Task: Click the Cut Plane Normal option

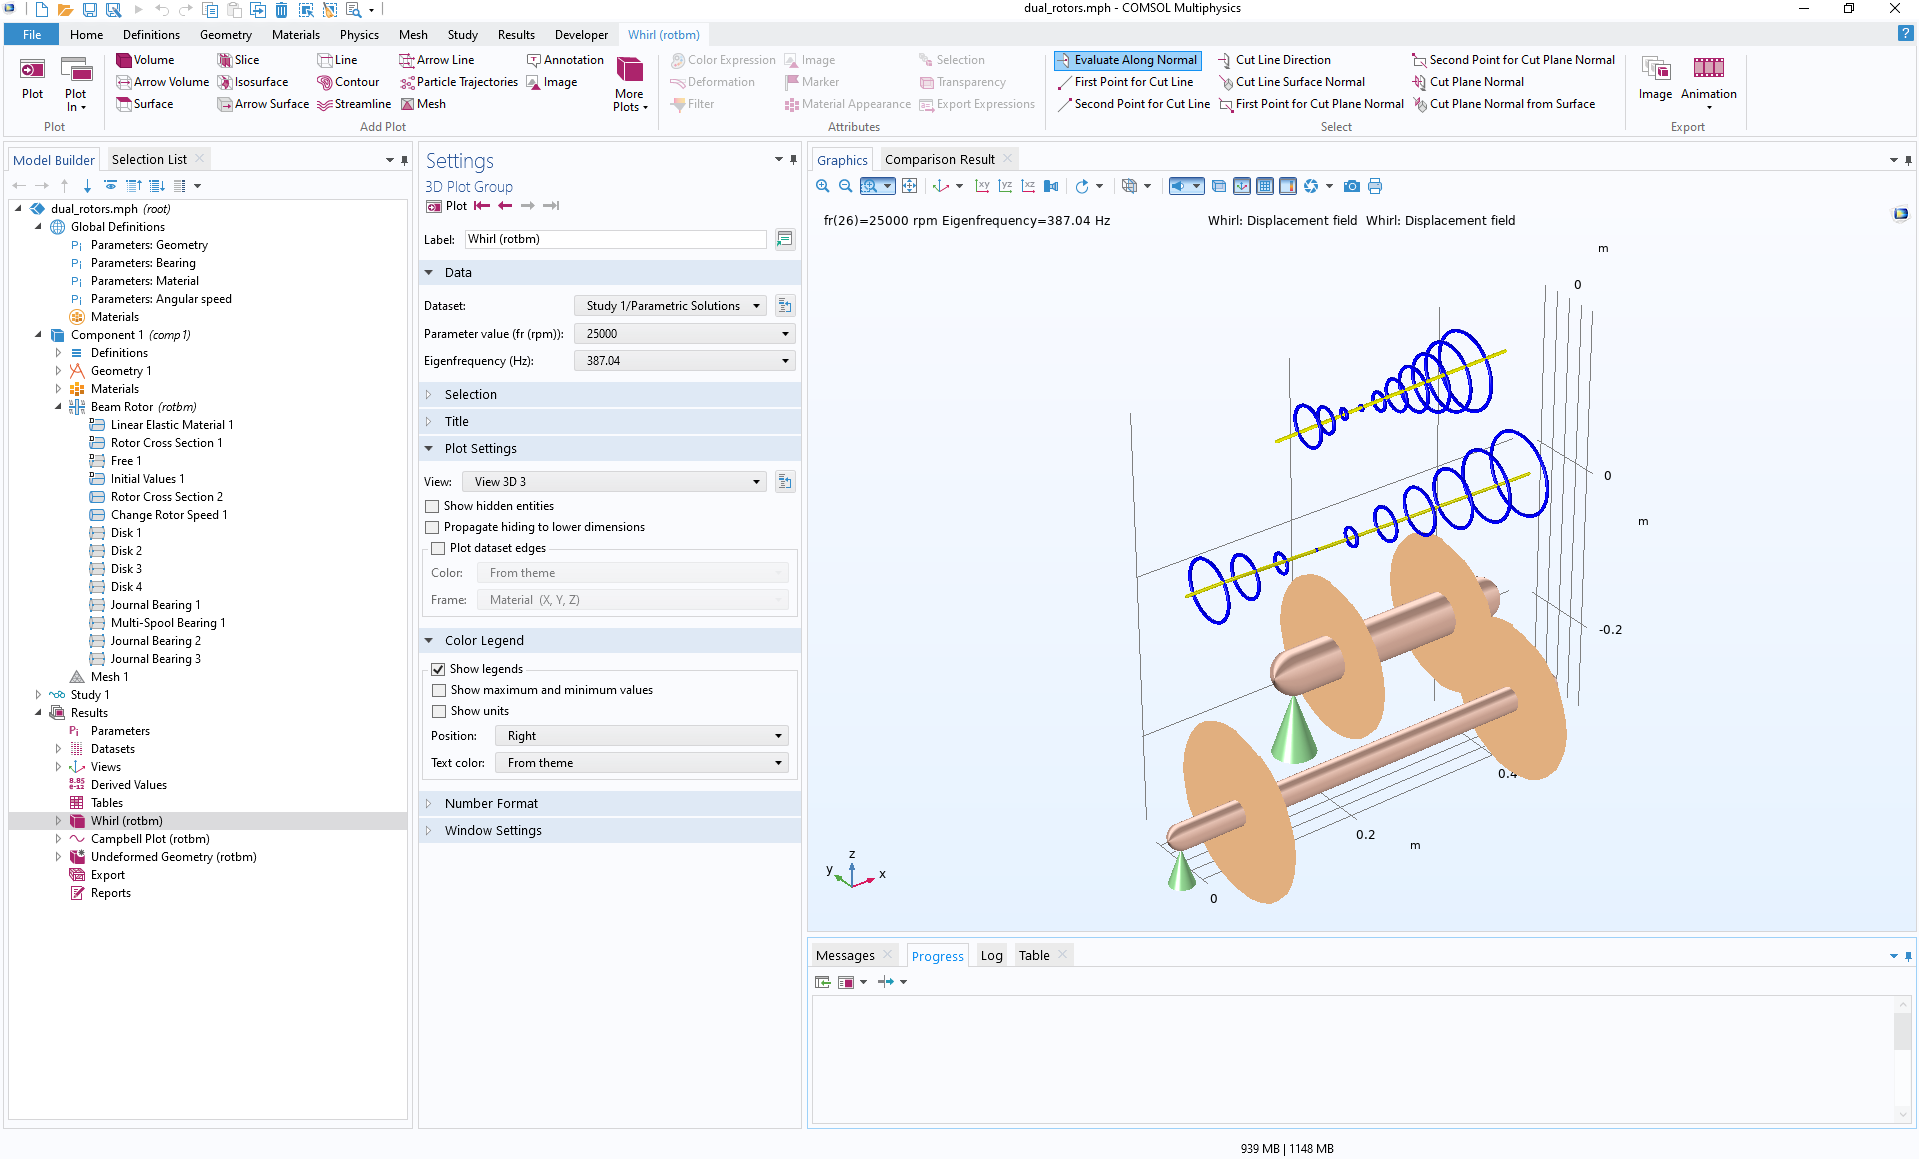Action: pyautogui.click(x=1468, y=82)
